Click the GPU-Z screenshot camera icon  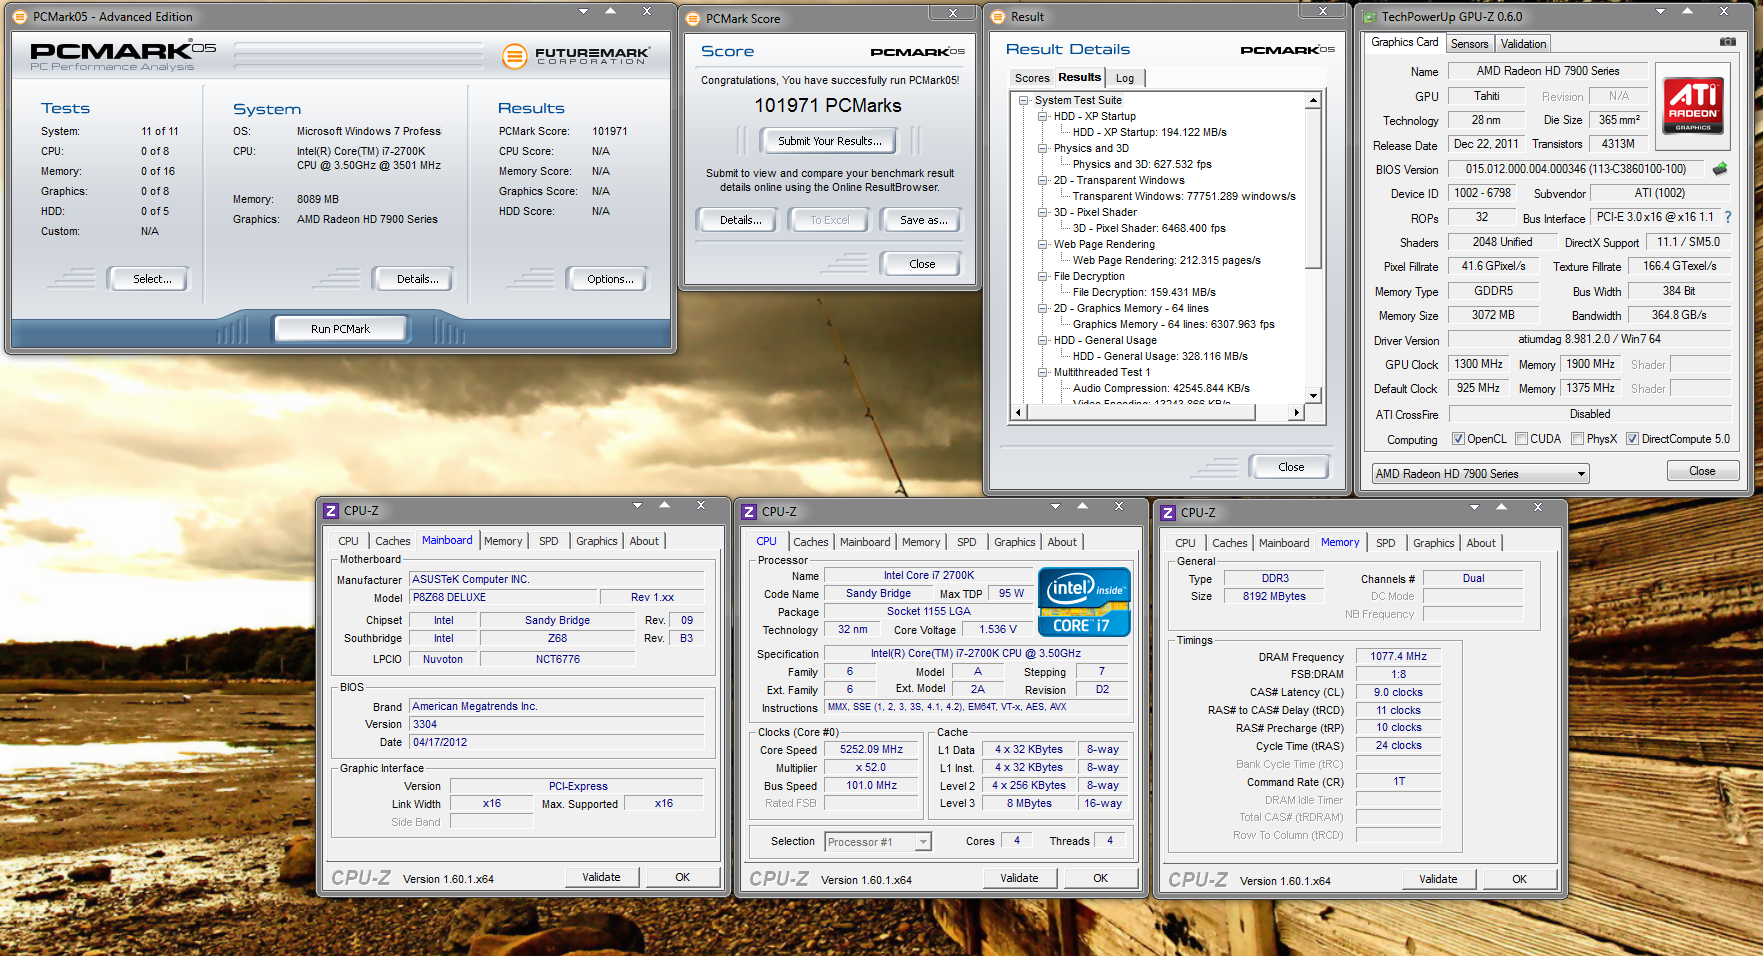tap(1727, 42)
